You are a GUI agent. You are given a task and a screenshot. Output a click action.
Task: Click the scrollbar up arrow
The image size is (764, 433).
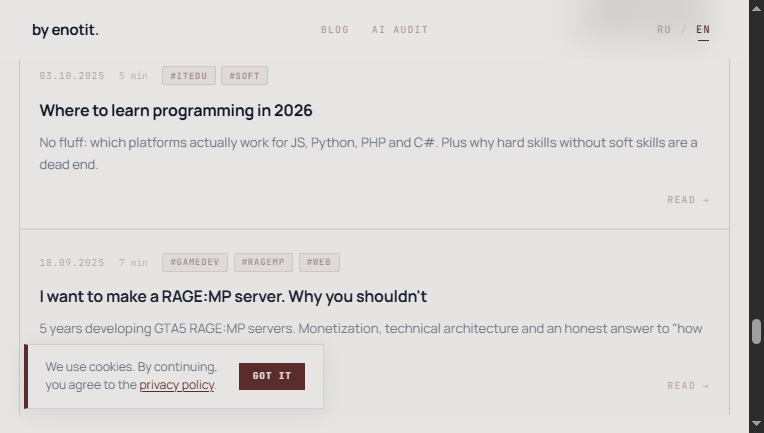coord(757,7)
